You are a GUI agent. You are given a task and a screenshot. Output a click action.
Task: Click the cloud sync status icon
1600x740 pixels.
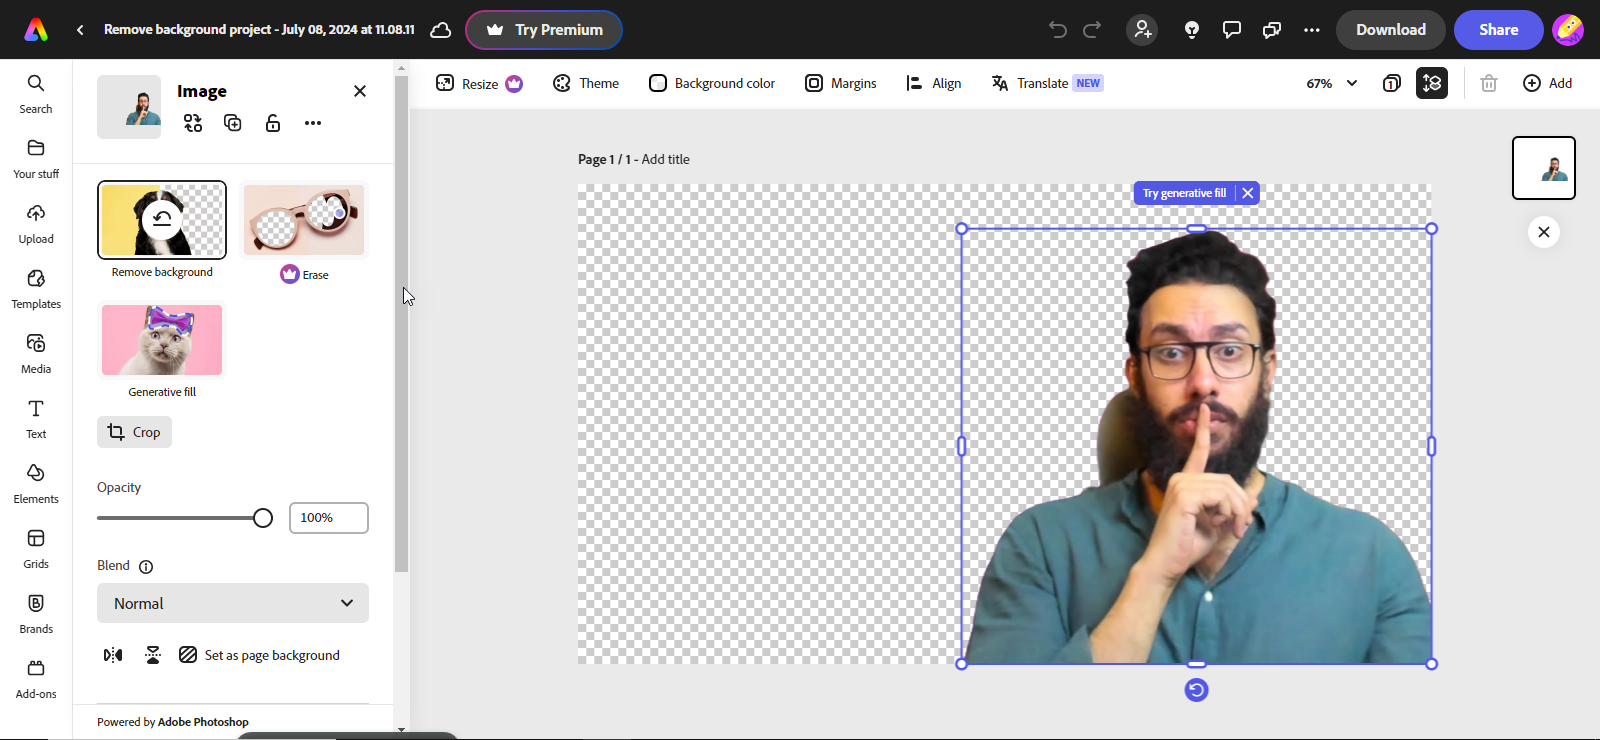pos(440,30)
